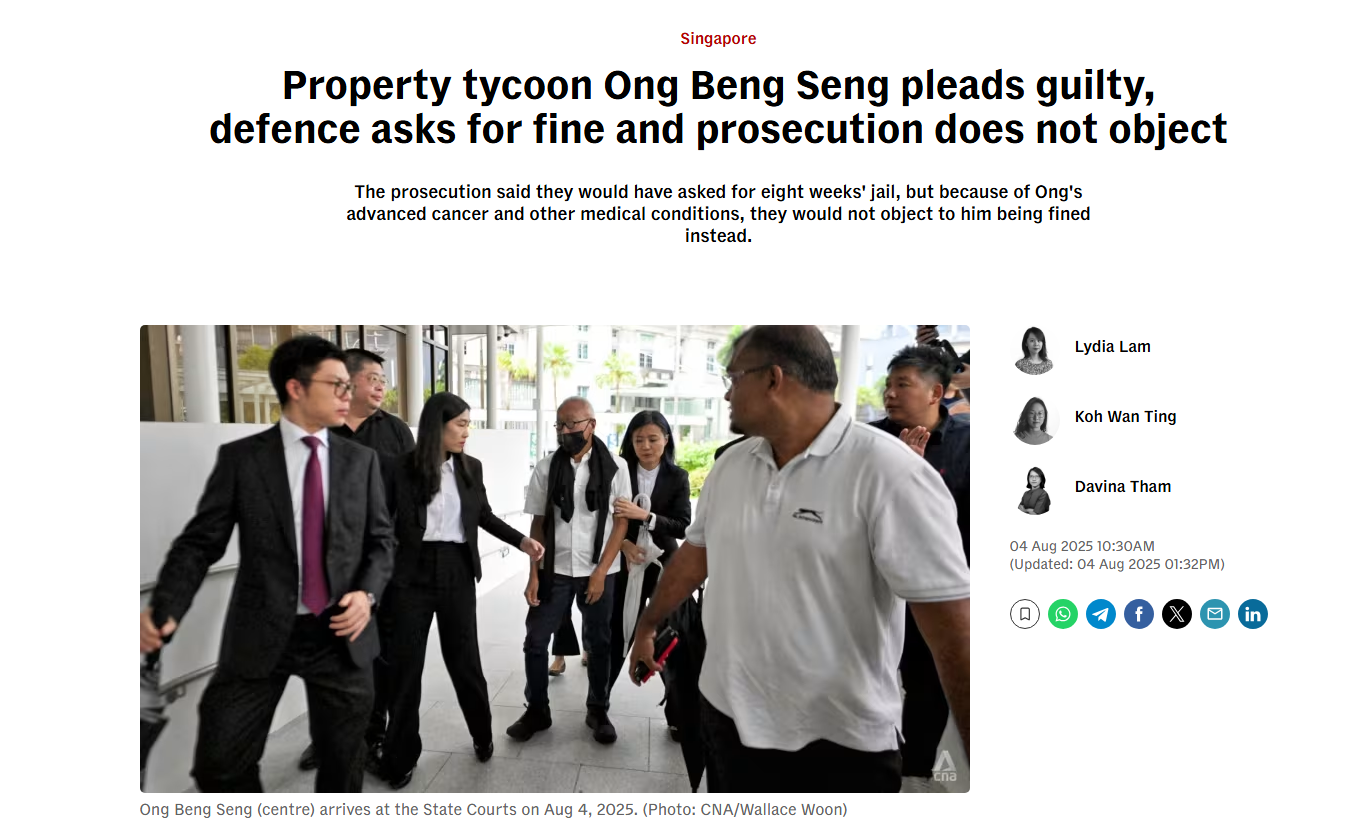Open the Ong Beng Seng courthouse photo
The width and height of the screenshot is (1366, 821).
[555, 559]
